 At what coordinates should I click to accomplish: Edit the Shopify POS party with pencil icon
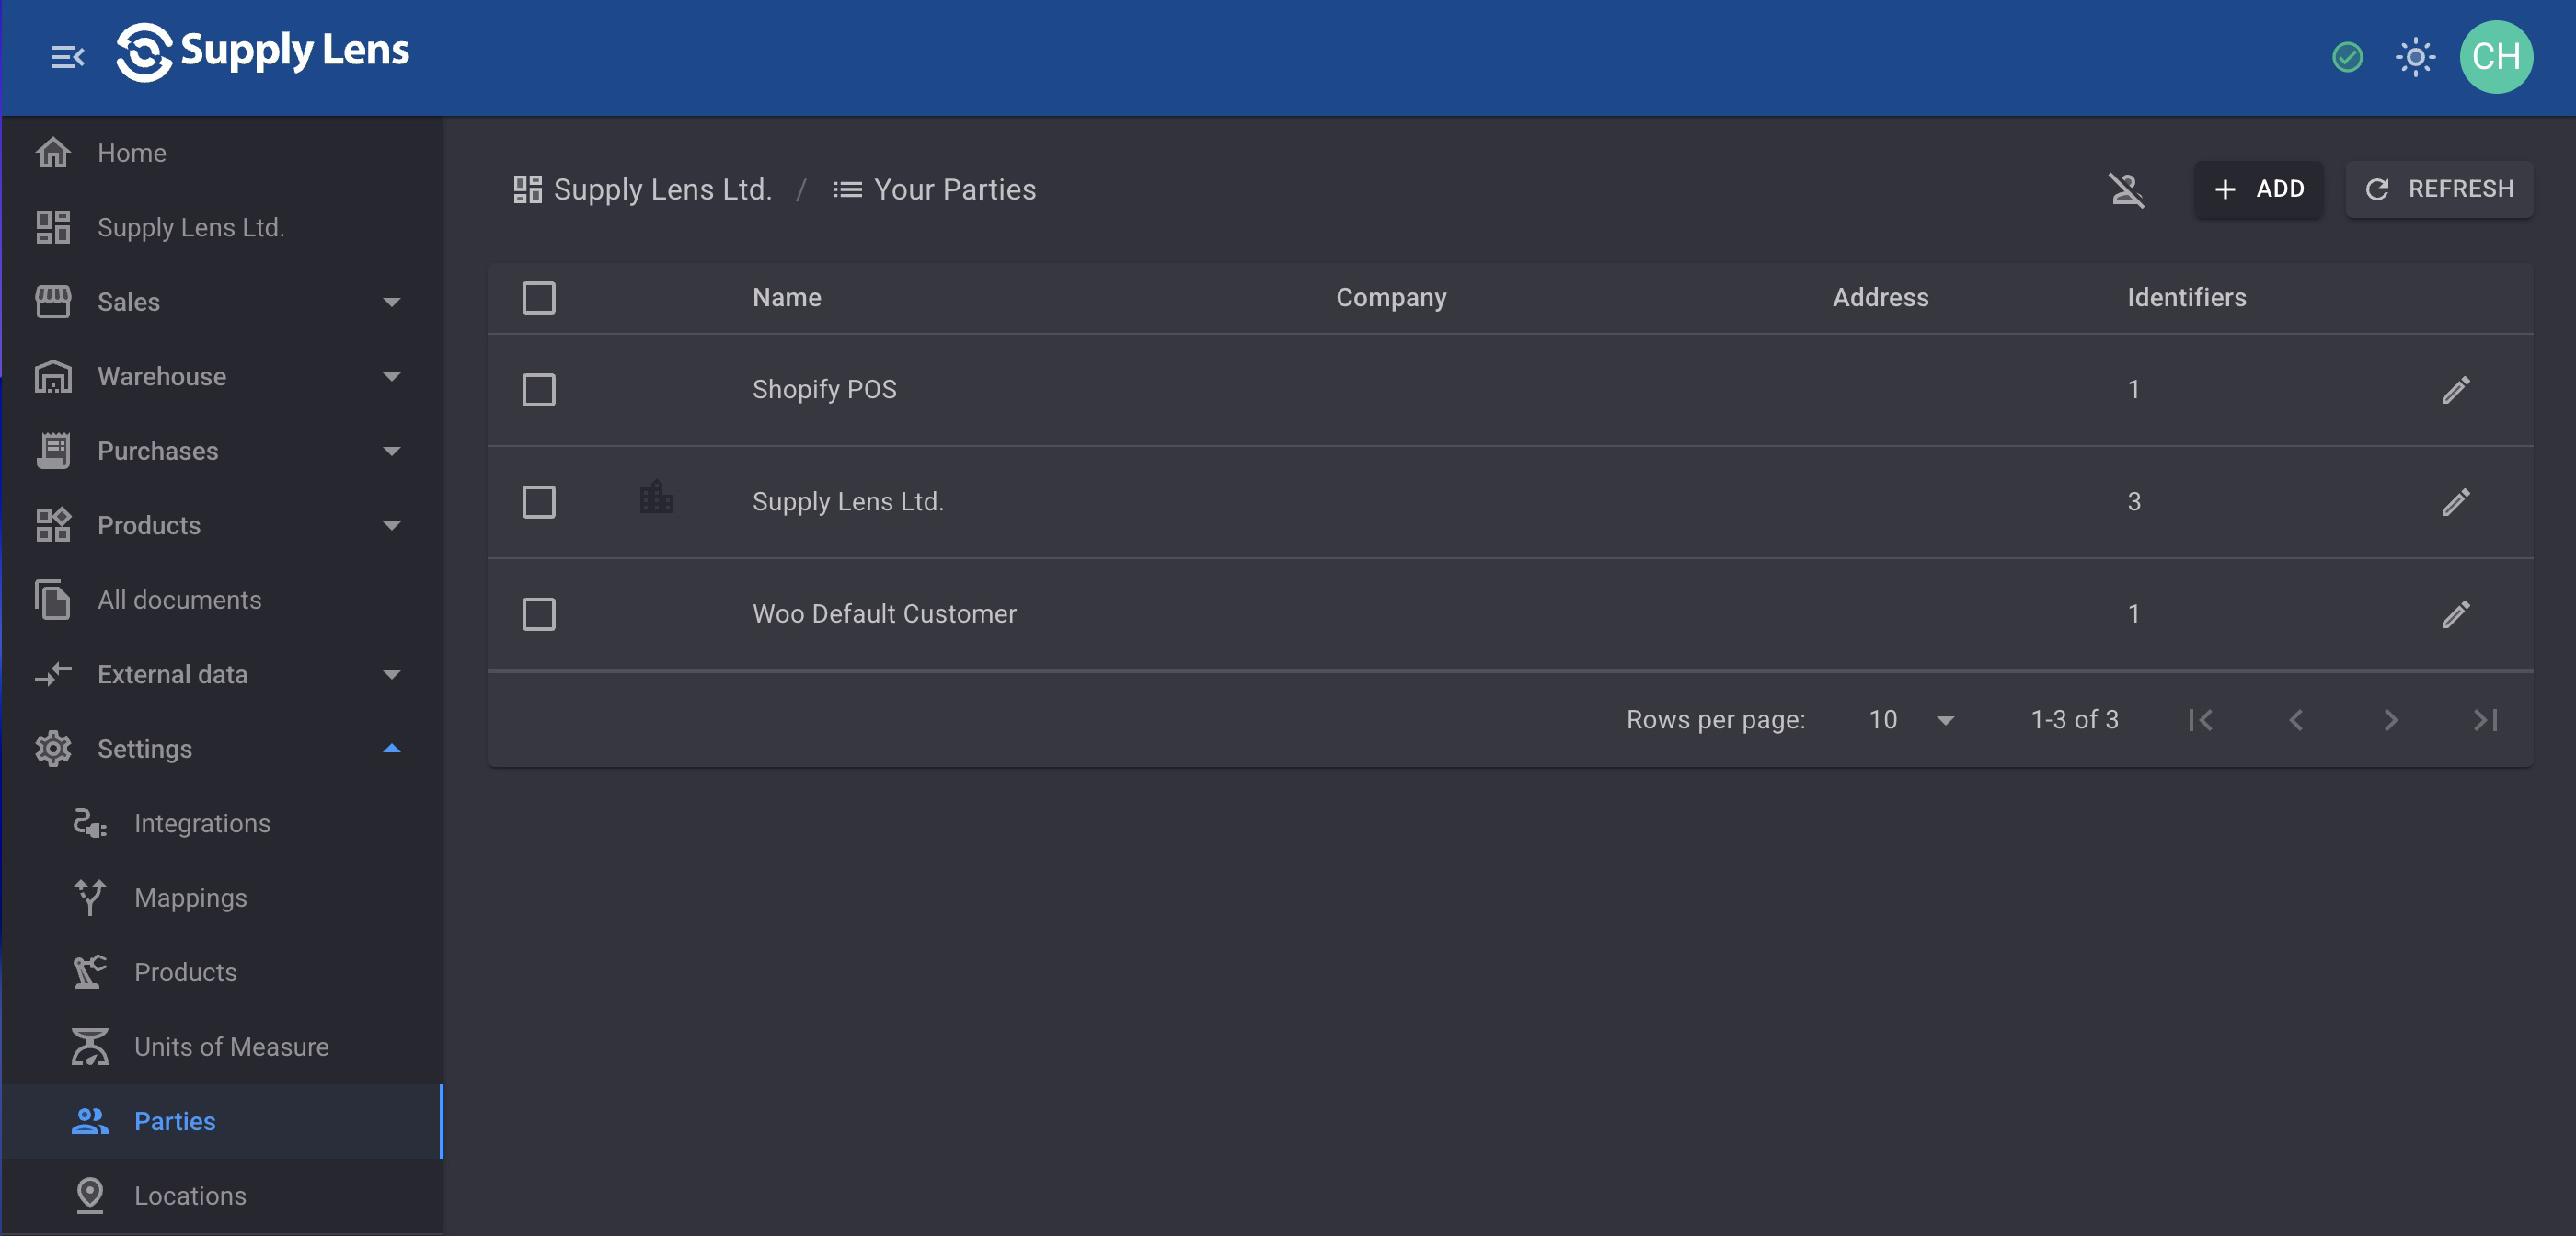(2455, 390)
